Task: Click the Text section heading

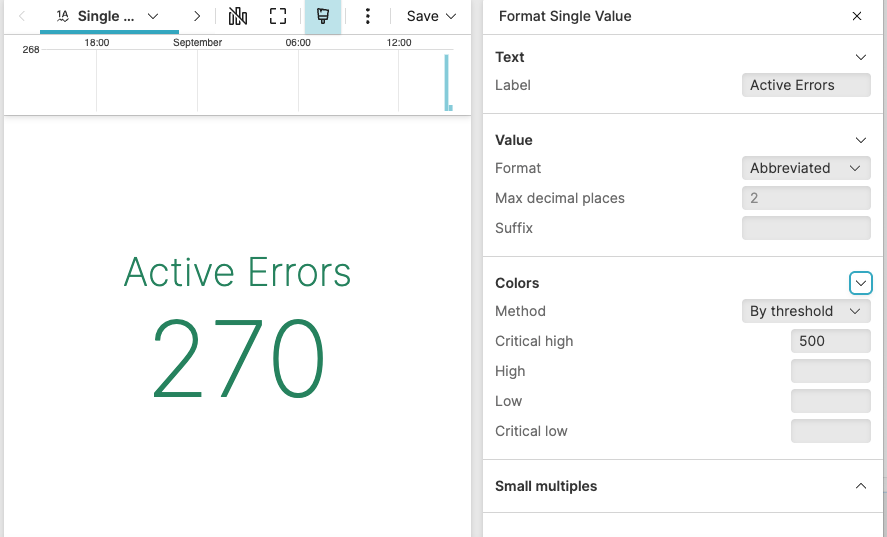Action: (510, 57)
